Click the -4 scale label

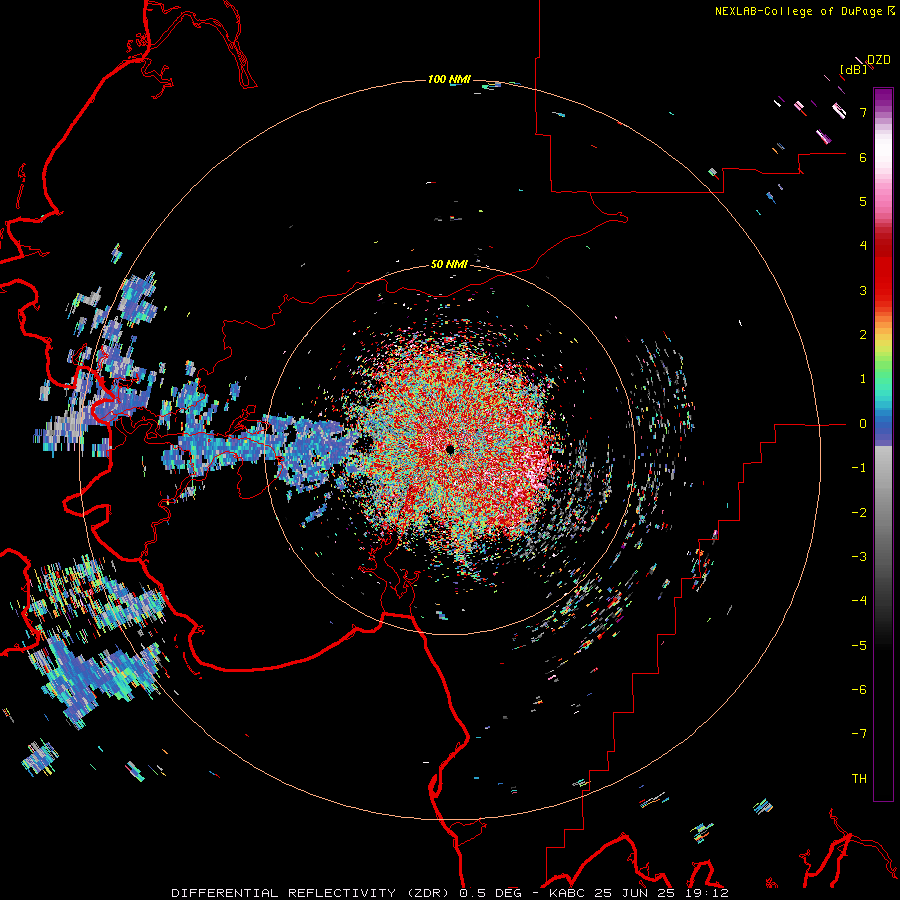coord(859,601)
